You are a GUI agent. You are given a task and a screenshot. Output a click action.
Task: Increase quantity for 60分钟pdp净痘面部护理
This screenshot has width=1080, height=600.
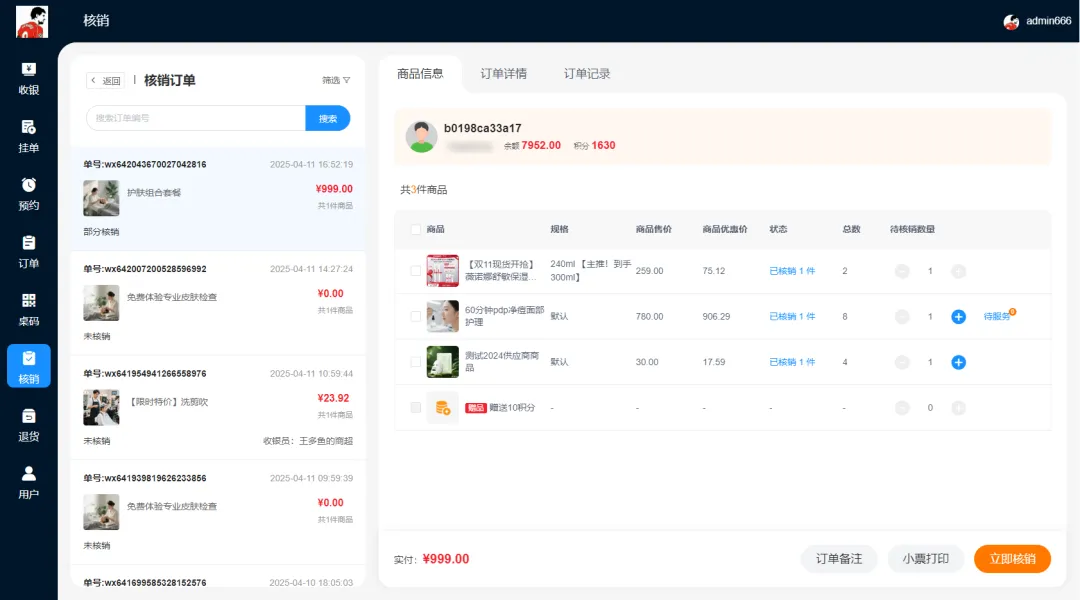[x=958, y=317]
